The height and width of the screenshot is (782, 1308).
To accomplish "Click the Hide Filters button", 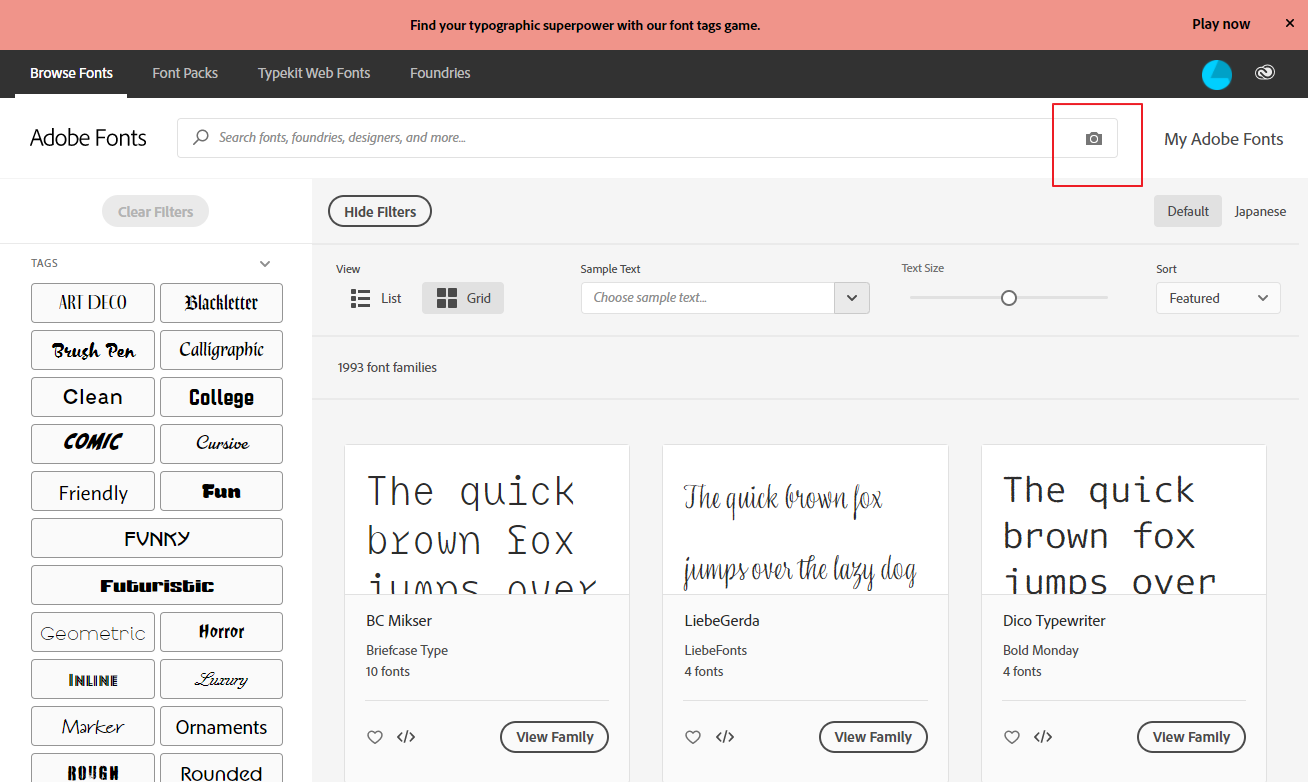I will [380, 212].
